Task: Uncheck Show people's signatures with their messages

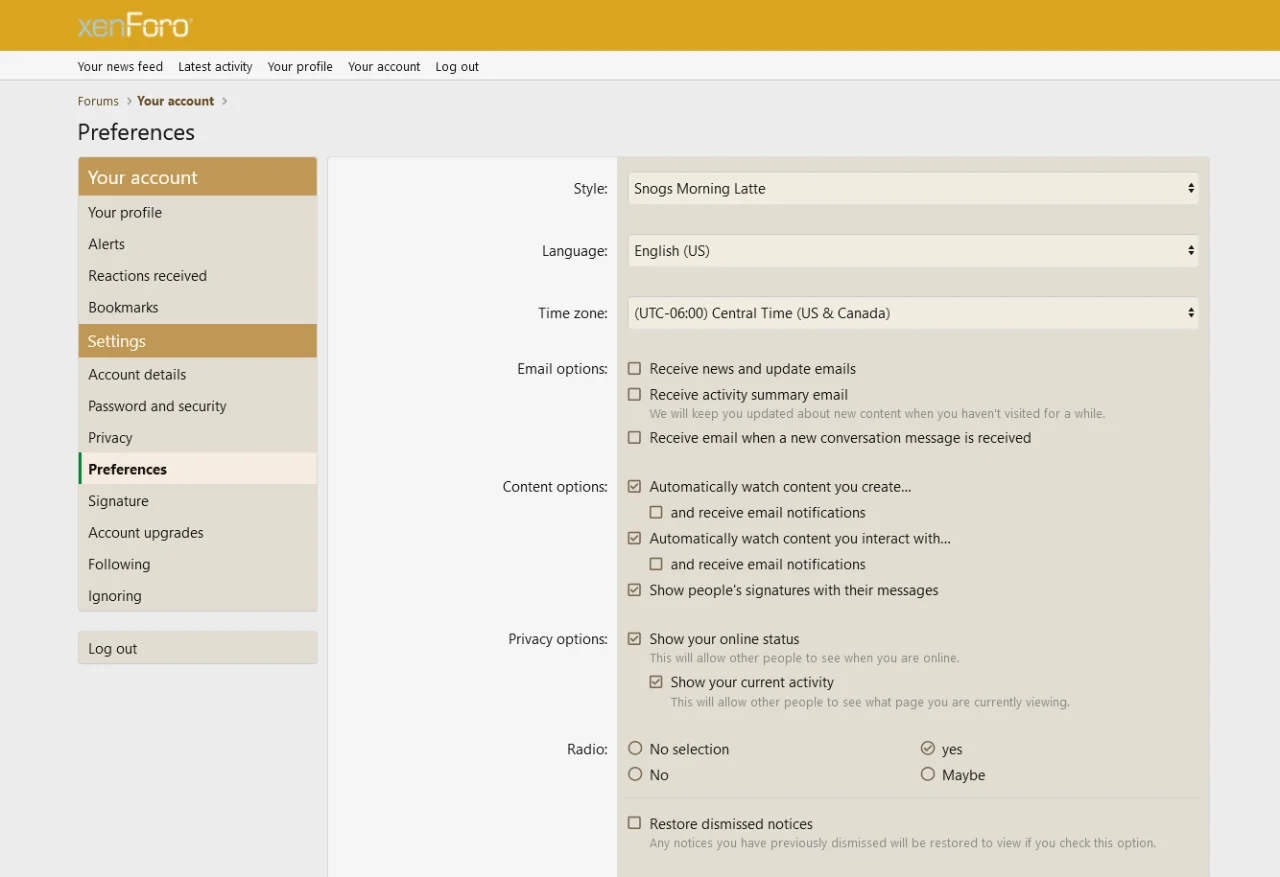Action: pos(634,590)
